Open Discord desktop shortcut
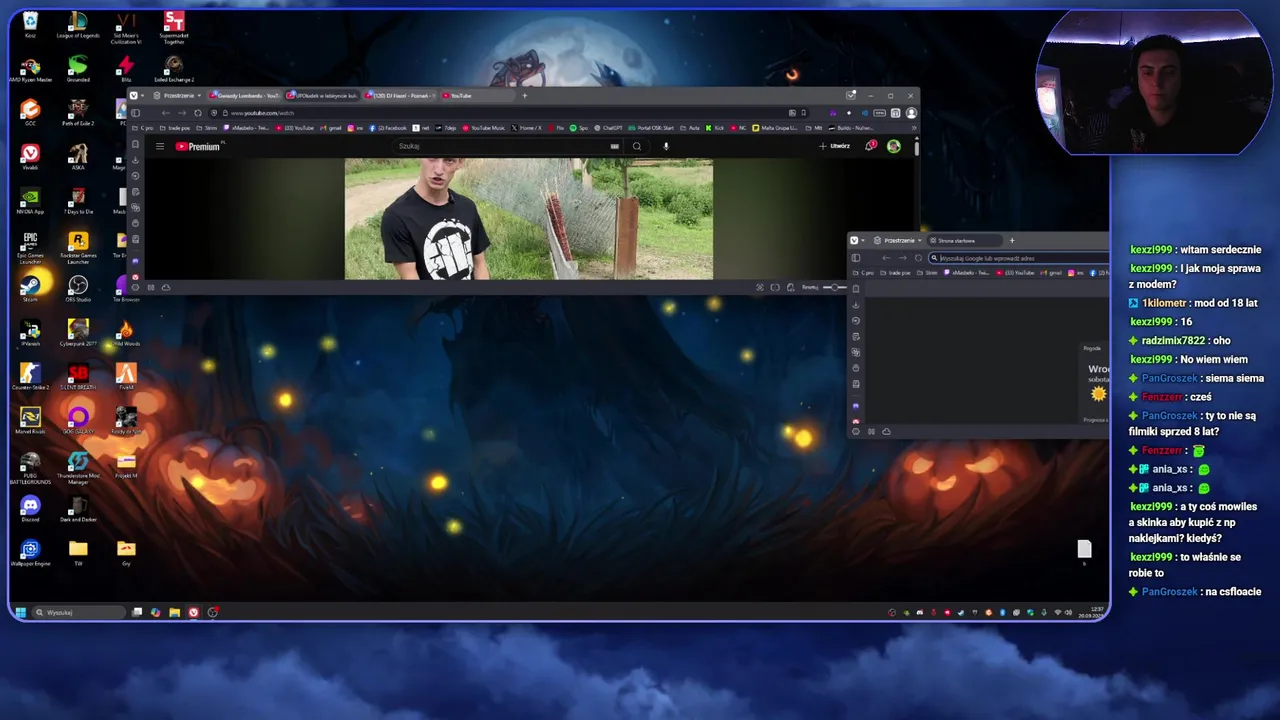Screen dimensions: 1280x720 [x=30, y=509]
